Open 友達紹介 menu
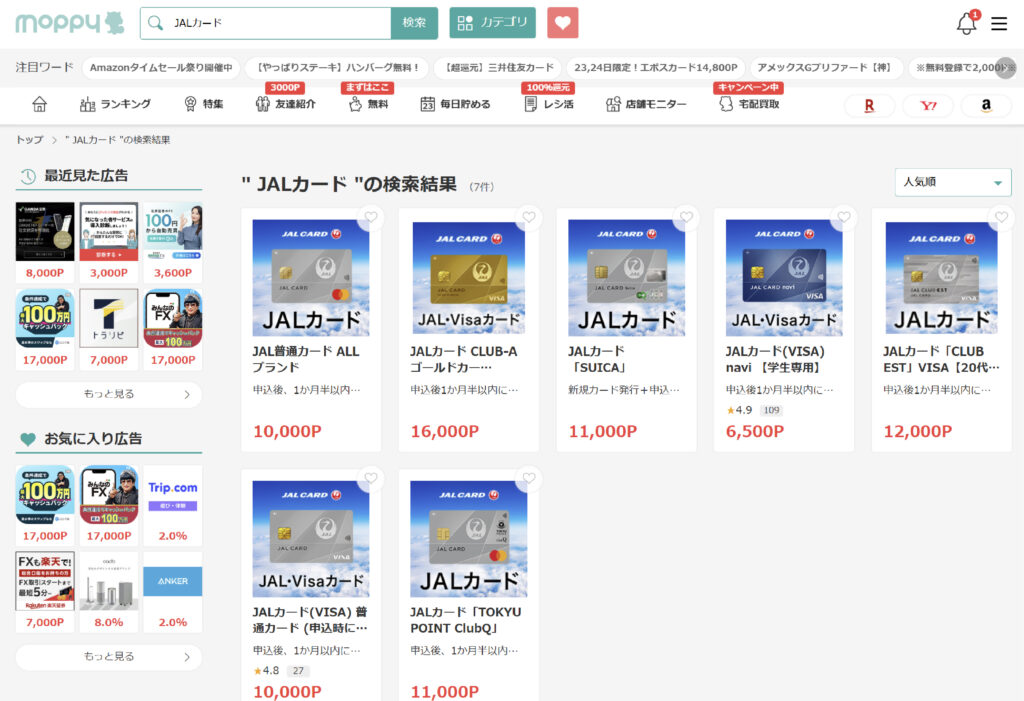The width and height of the screenshot is (1024, 701). 285,104
